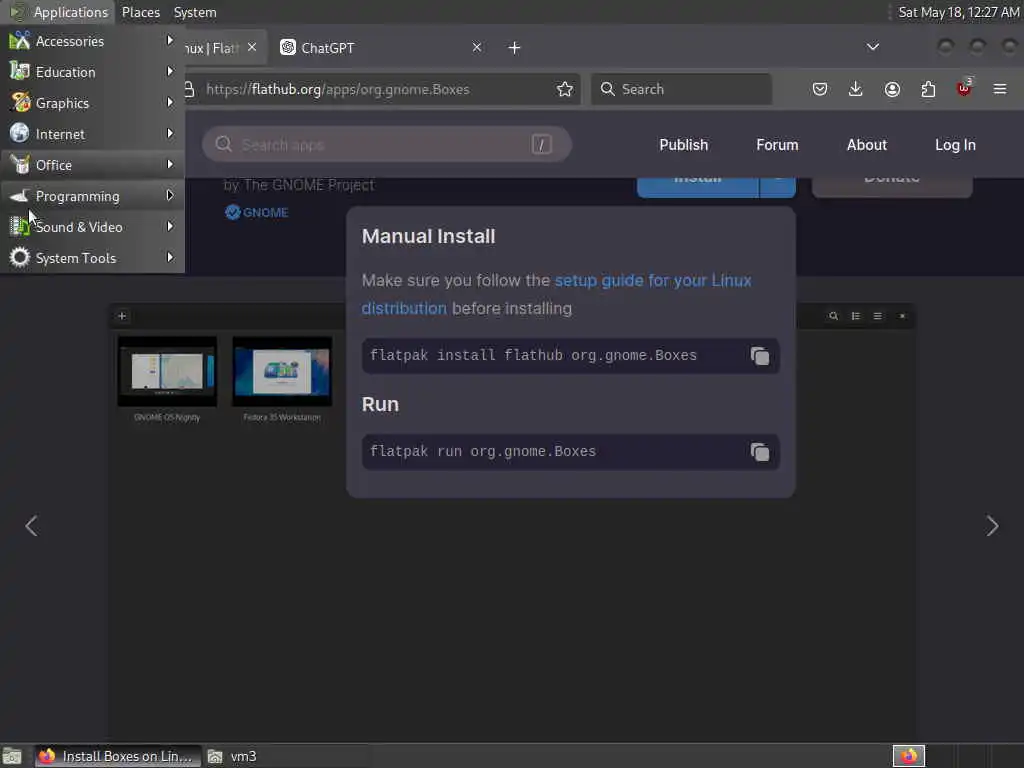Click the URL address bar
The height and width of the screenshot is (768, 1024).
379,89
